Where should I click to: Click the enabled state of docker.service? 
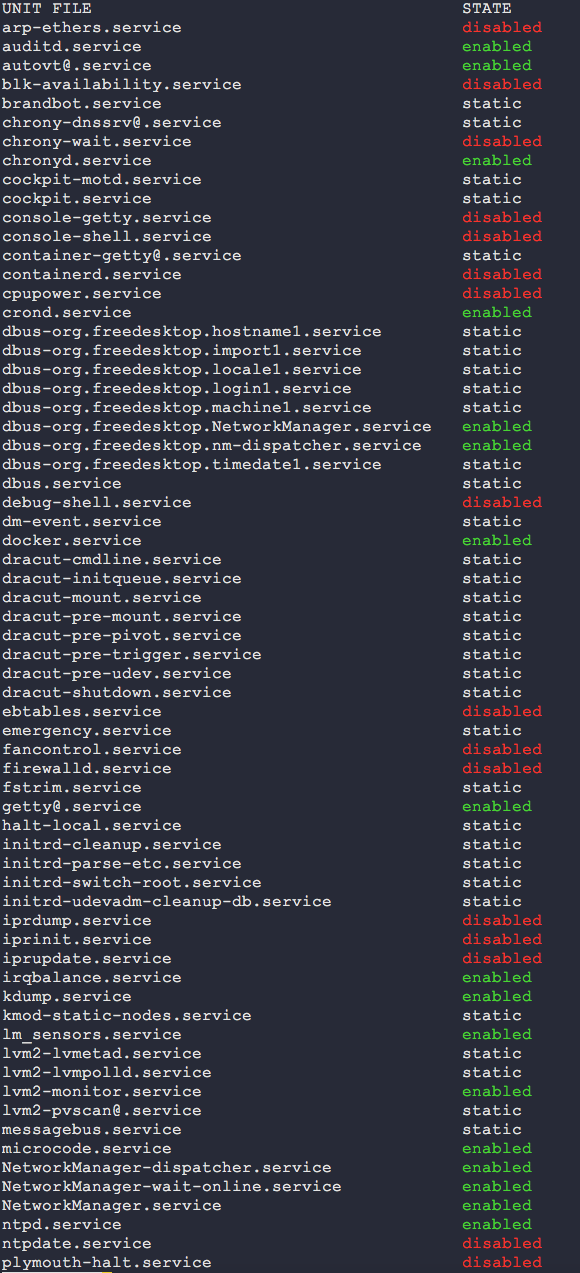tap(497, 541)
